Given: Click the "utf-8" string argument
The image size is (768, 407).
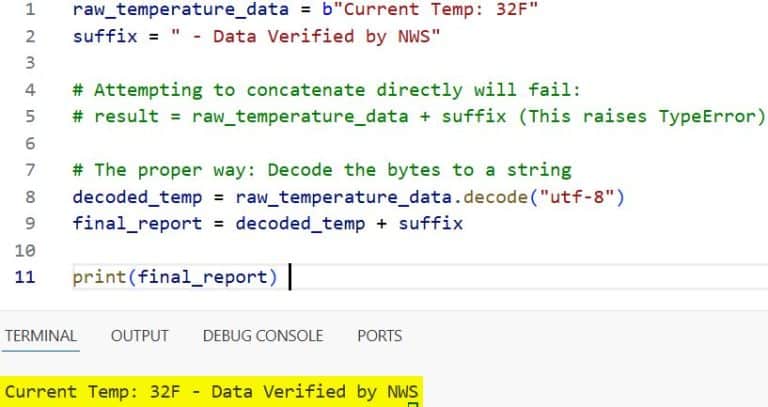Looking at the screenshot, I should [x=578, y=196].
